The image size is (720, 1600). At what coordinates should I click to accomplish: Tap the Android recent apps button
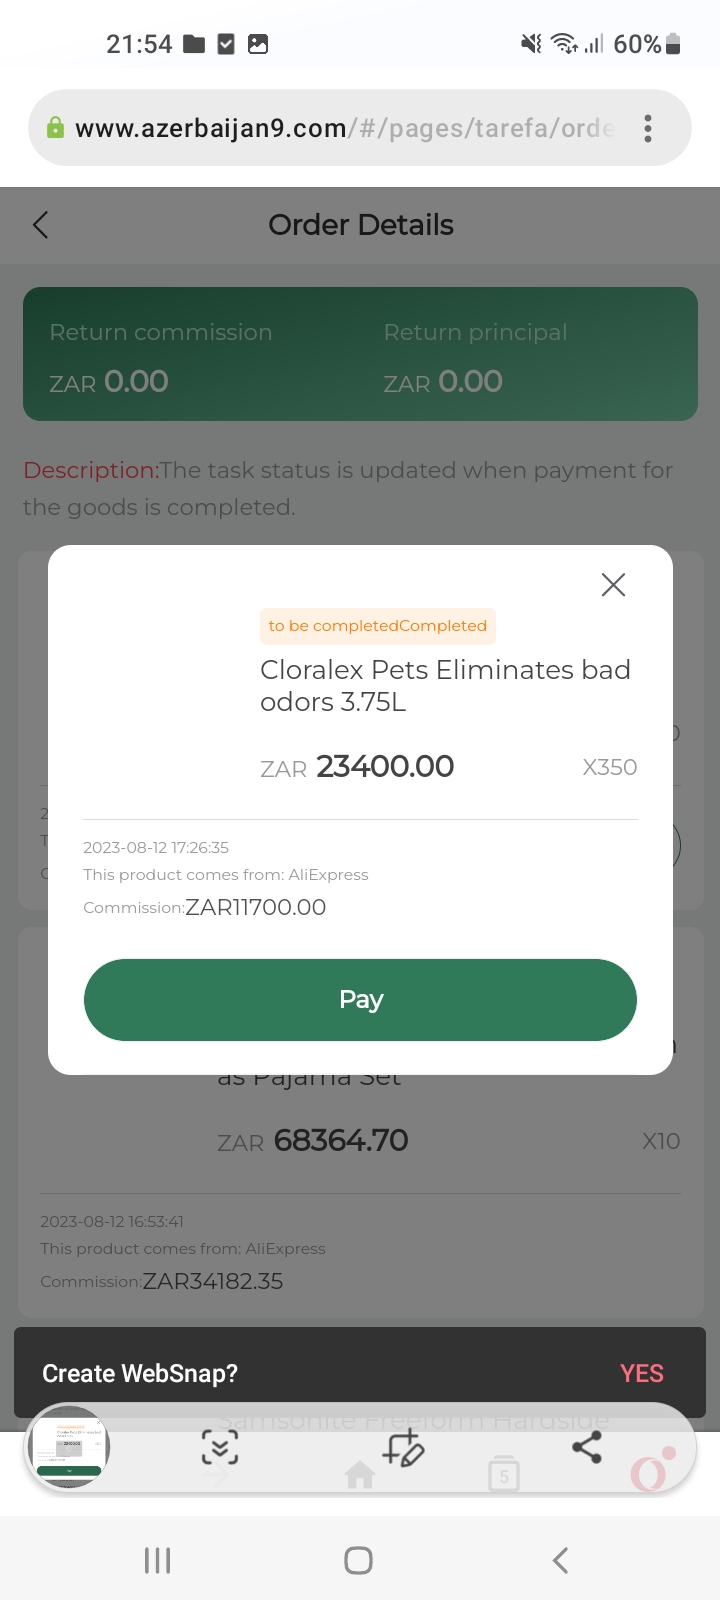[157, 1560]
